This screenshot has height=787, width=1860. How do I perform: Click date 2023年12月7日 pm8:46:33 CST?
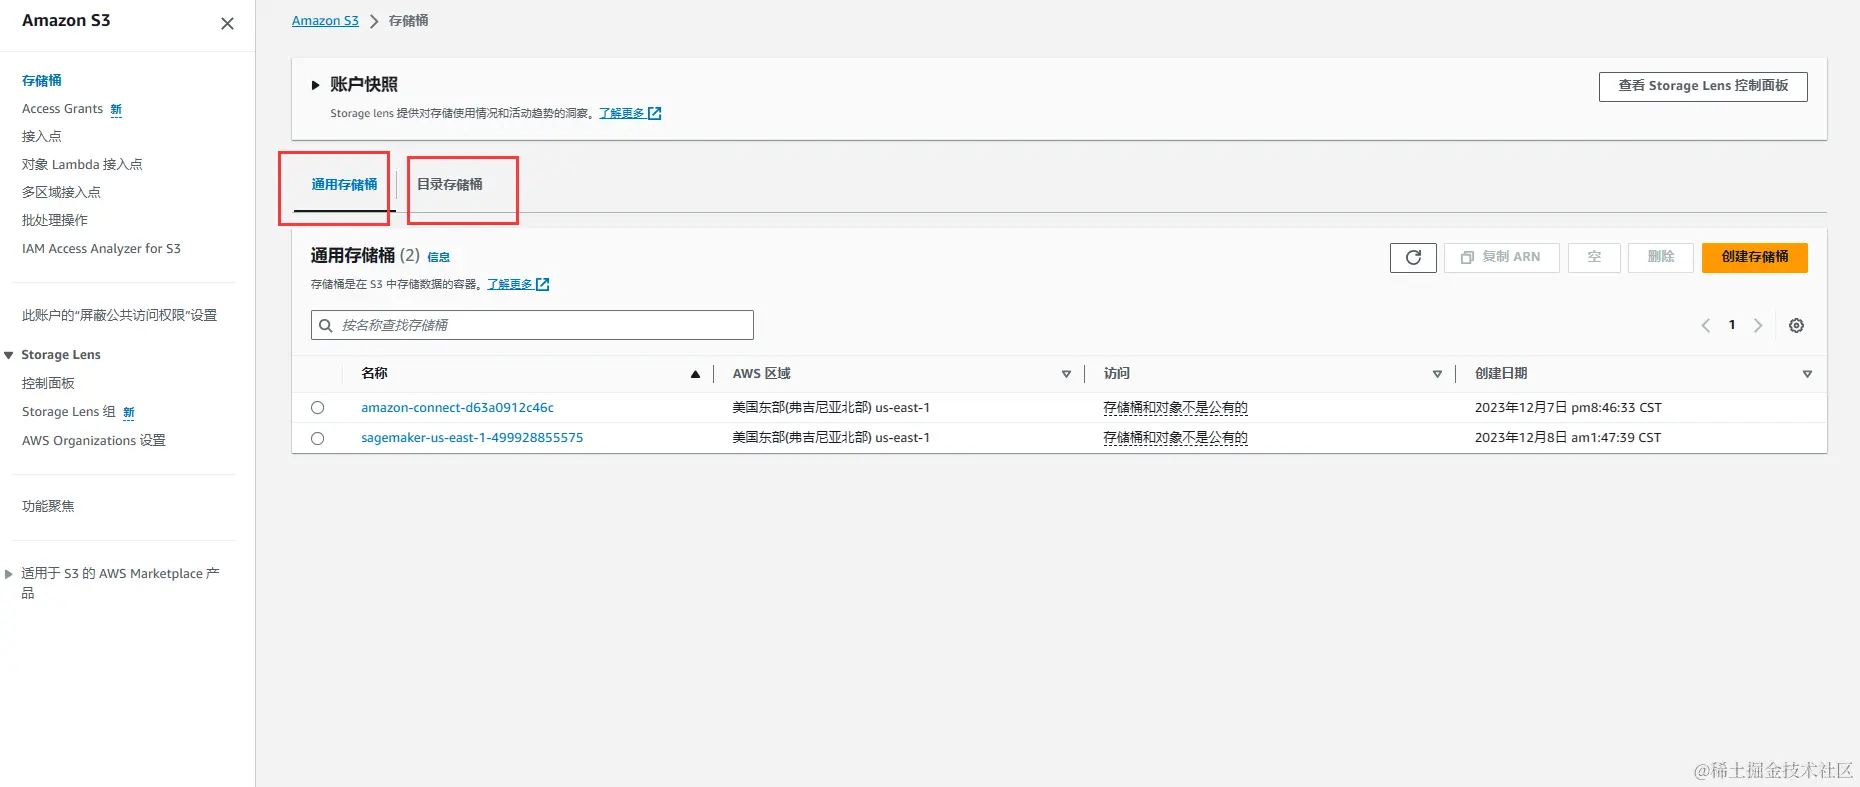[1568, 407]
